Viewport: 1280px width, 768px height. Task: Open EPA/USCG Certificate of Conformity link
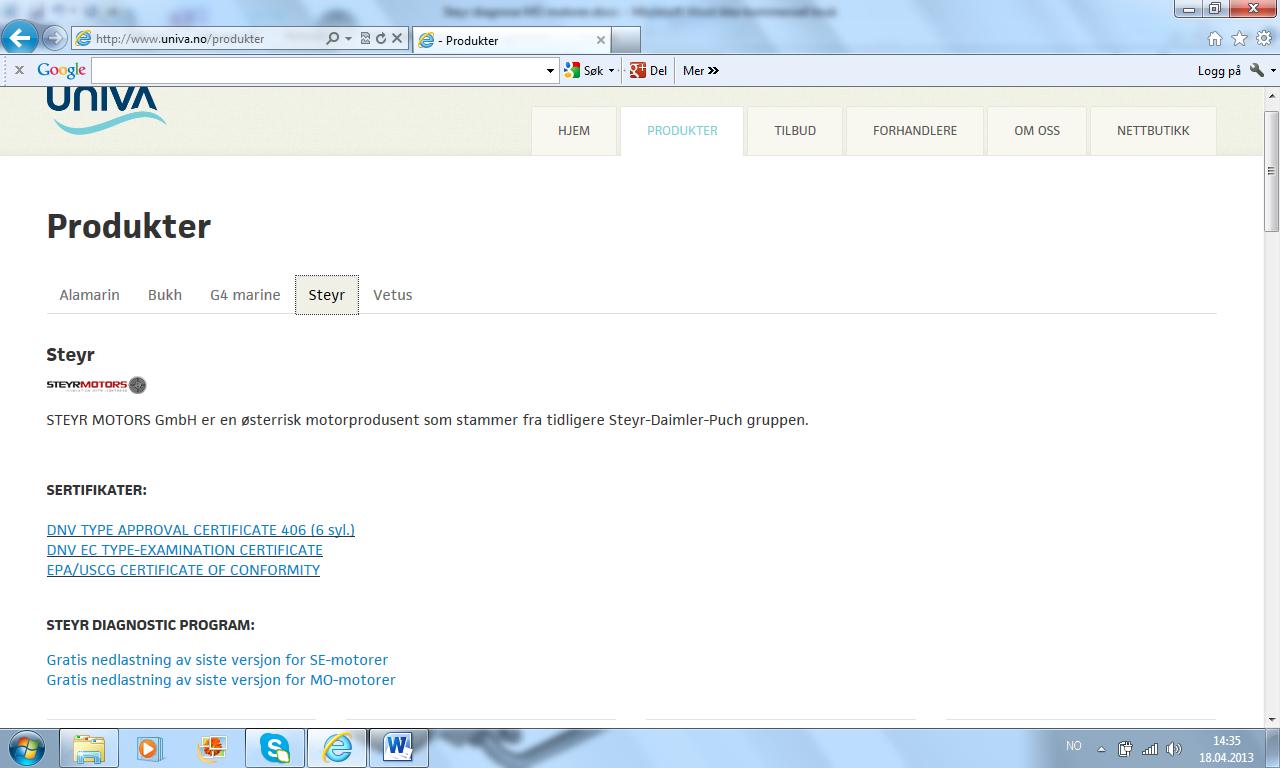(x=183, y=570)
